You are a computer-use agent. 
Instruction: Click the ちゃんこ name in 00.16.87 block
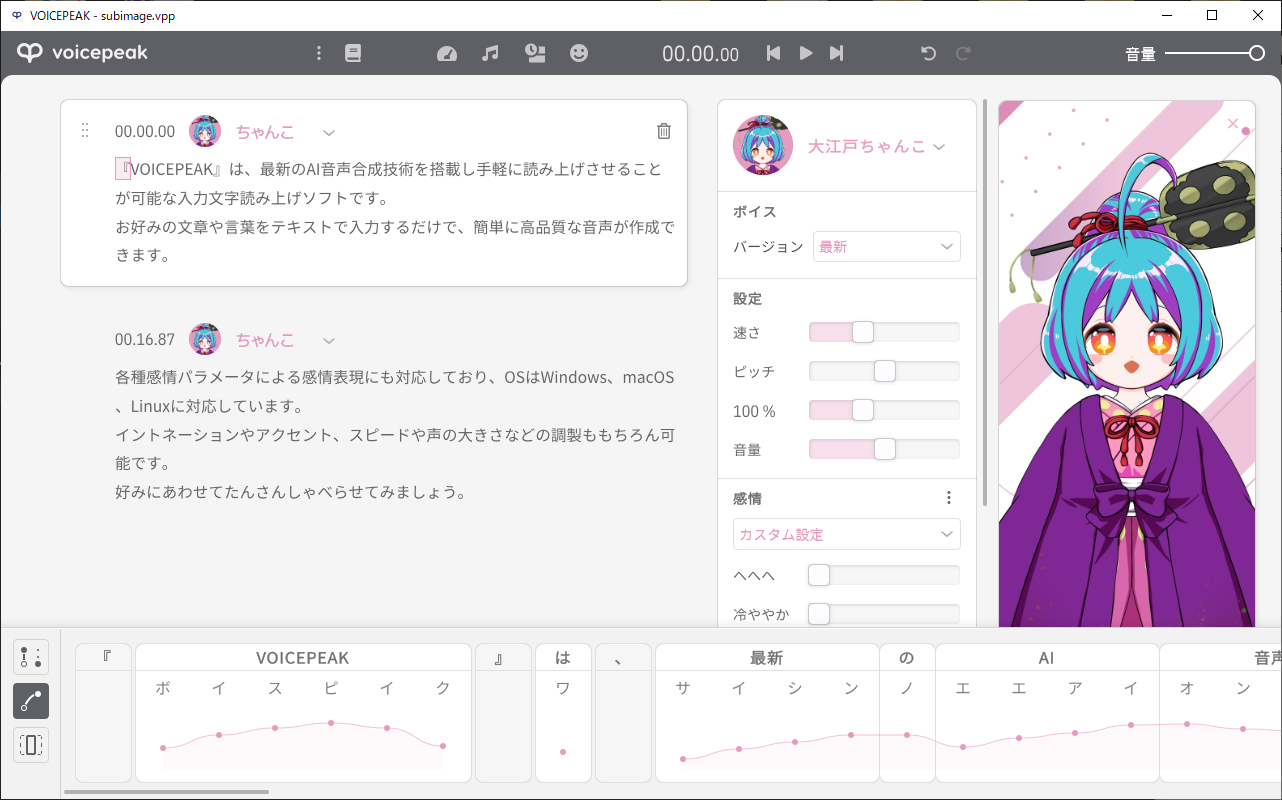pyautogui.click(x=265, y=339)
